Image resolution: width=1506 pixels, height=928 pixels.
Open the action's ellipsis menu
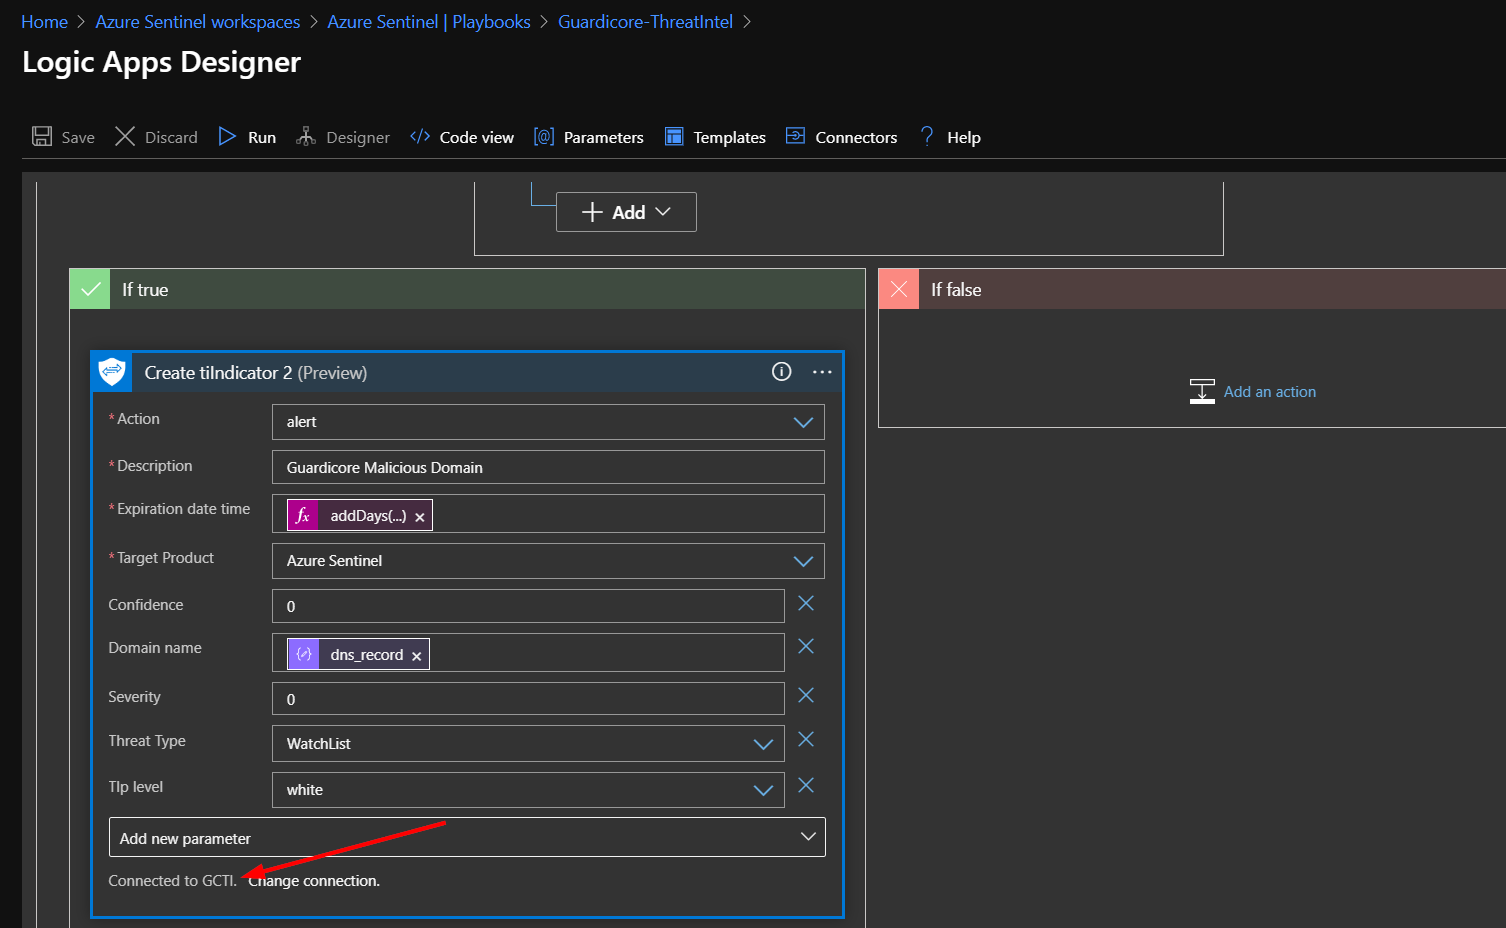coord(822,372)
